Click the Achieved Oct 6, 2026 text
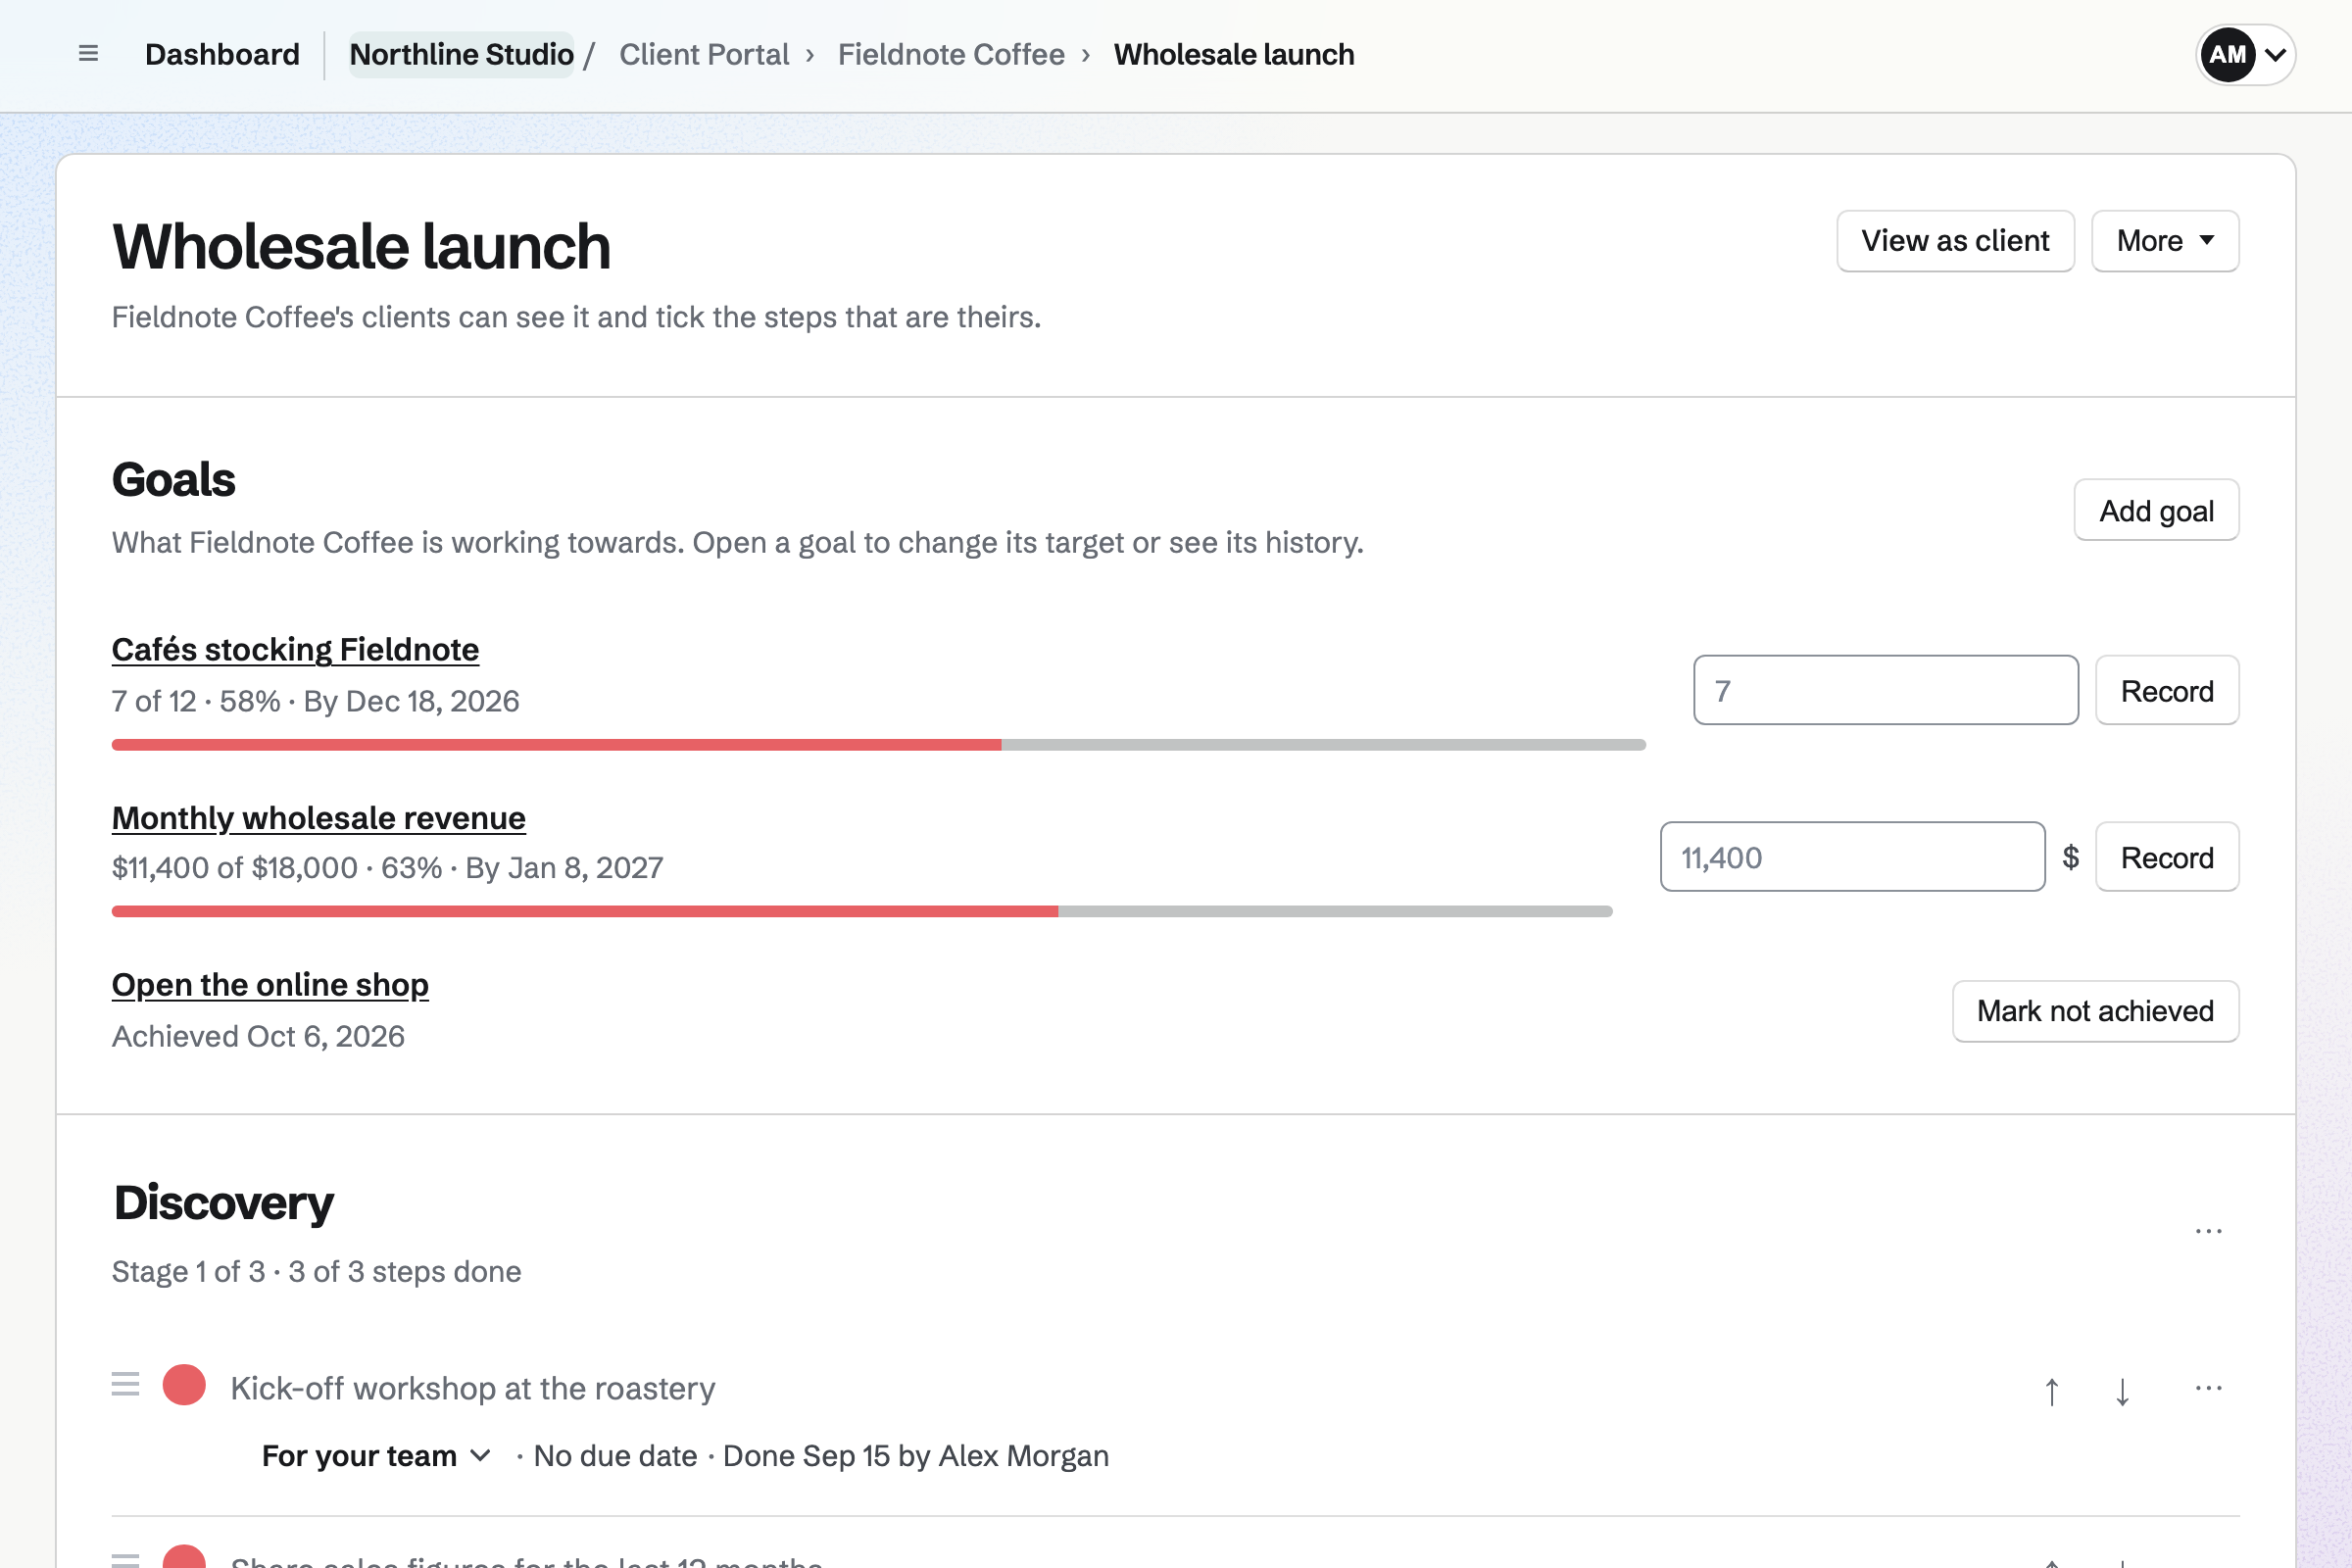 (258, 1036)
